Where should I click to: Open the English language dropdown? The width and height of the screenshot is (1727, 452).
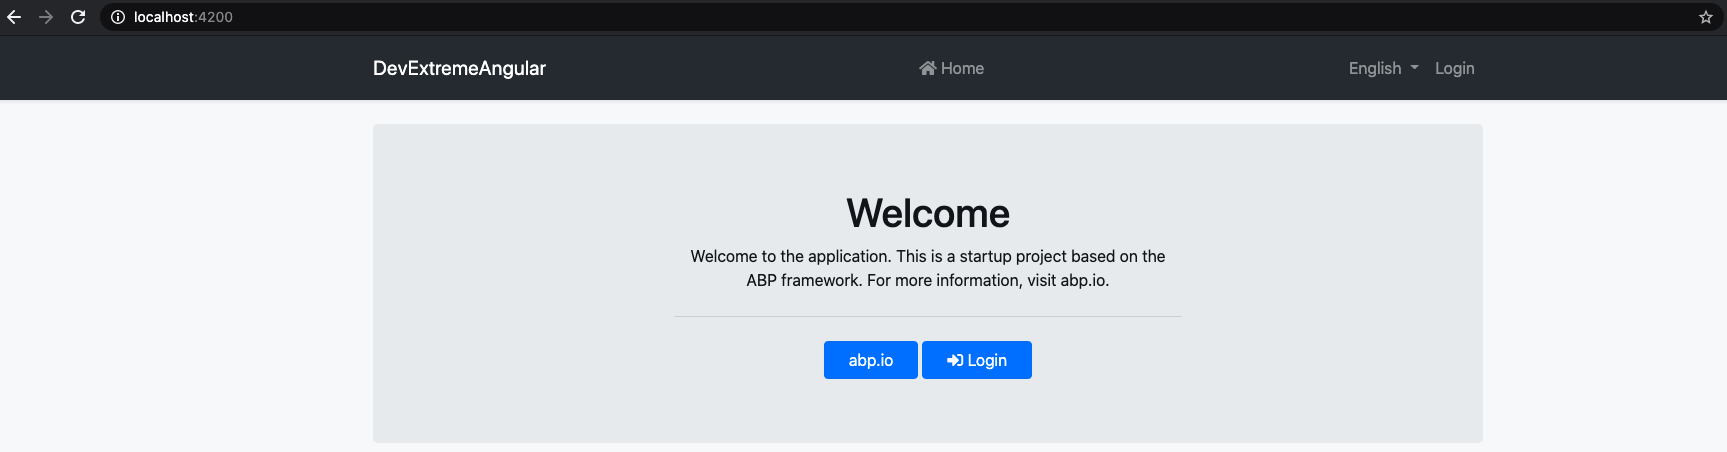point(1382,68)
